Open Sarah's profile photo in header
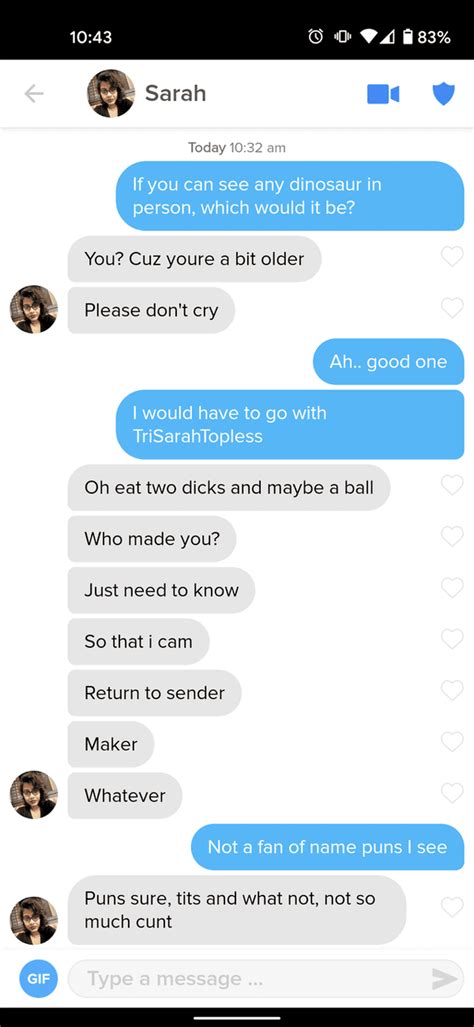 tap(111, 94)
